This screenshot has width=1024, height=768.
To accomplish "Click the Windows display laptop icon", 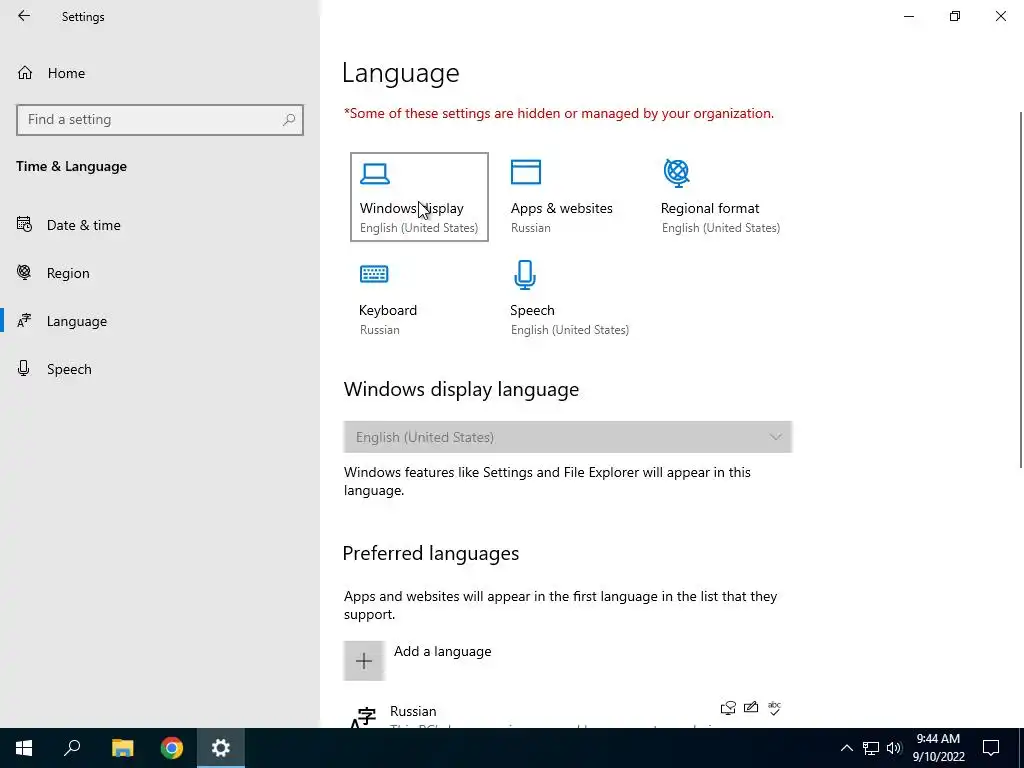I will point(375,174).
